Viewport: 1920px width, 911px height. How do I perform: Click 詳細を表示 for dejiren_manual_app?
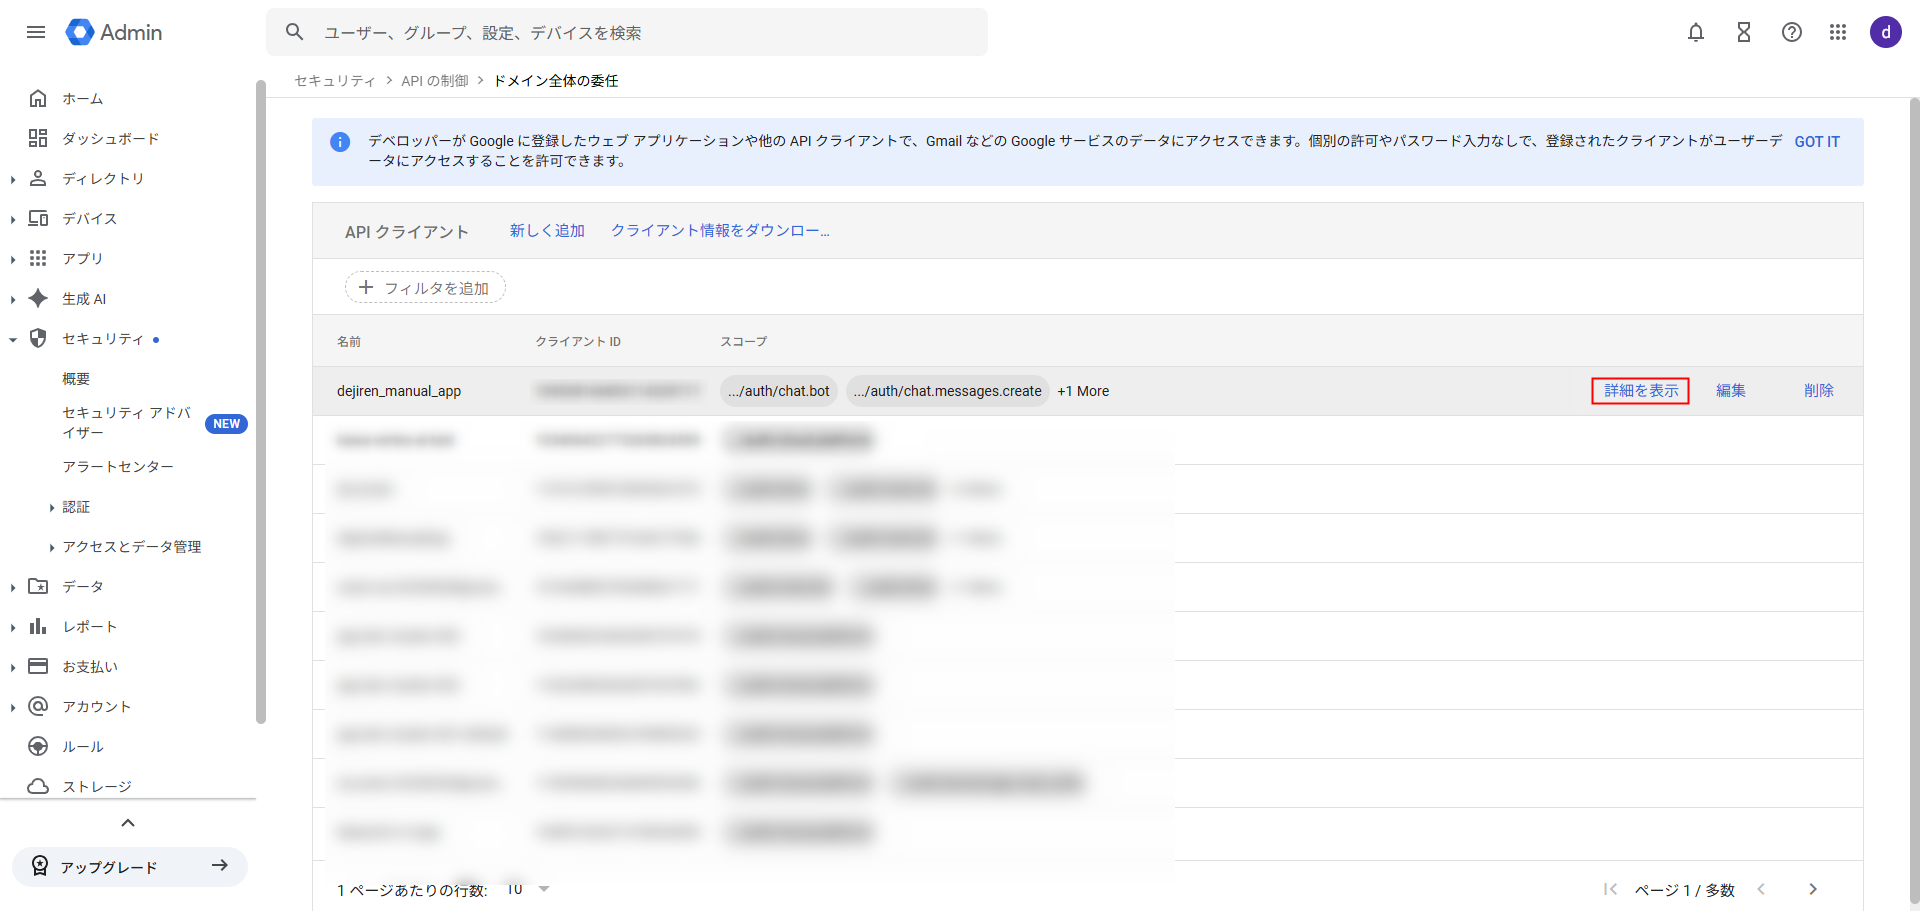[x=1640, y=391]
